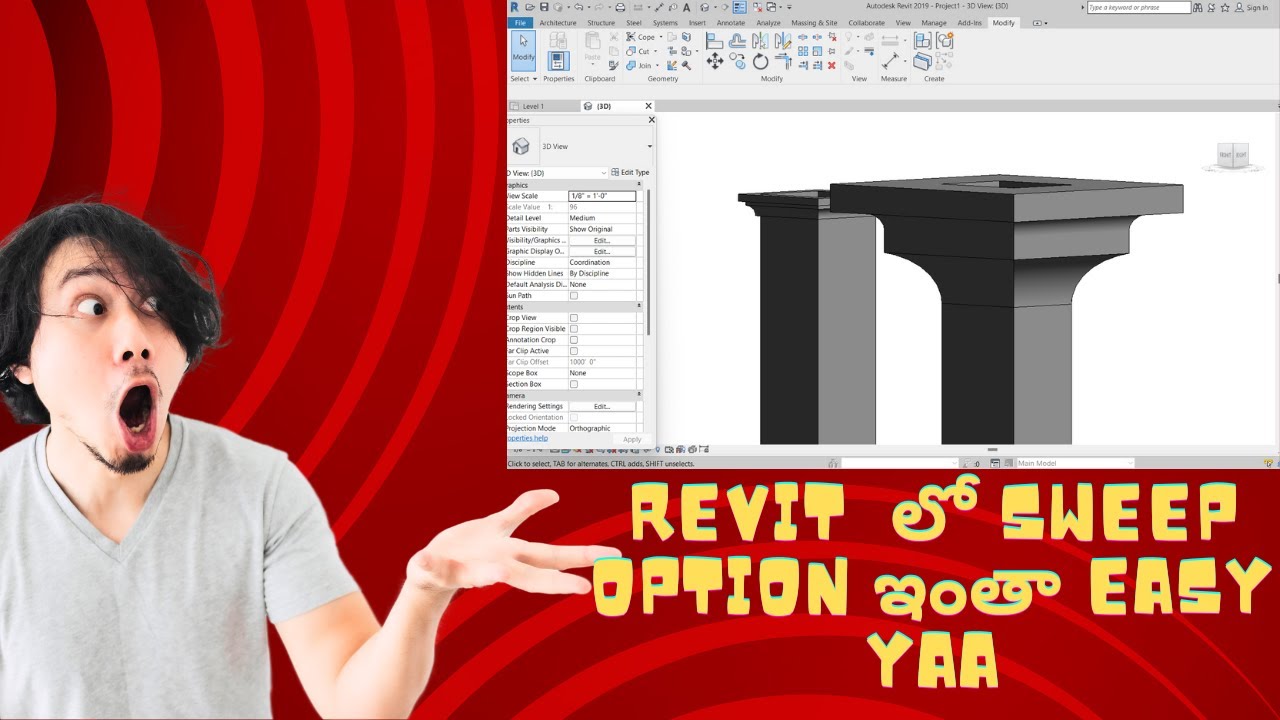1280x720 pixels.
Task: Select the Offset tool
Action: pyautogui.click(x=737, y=41)
